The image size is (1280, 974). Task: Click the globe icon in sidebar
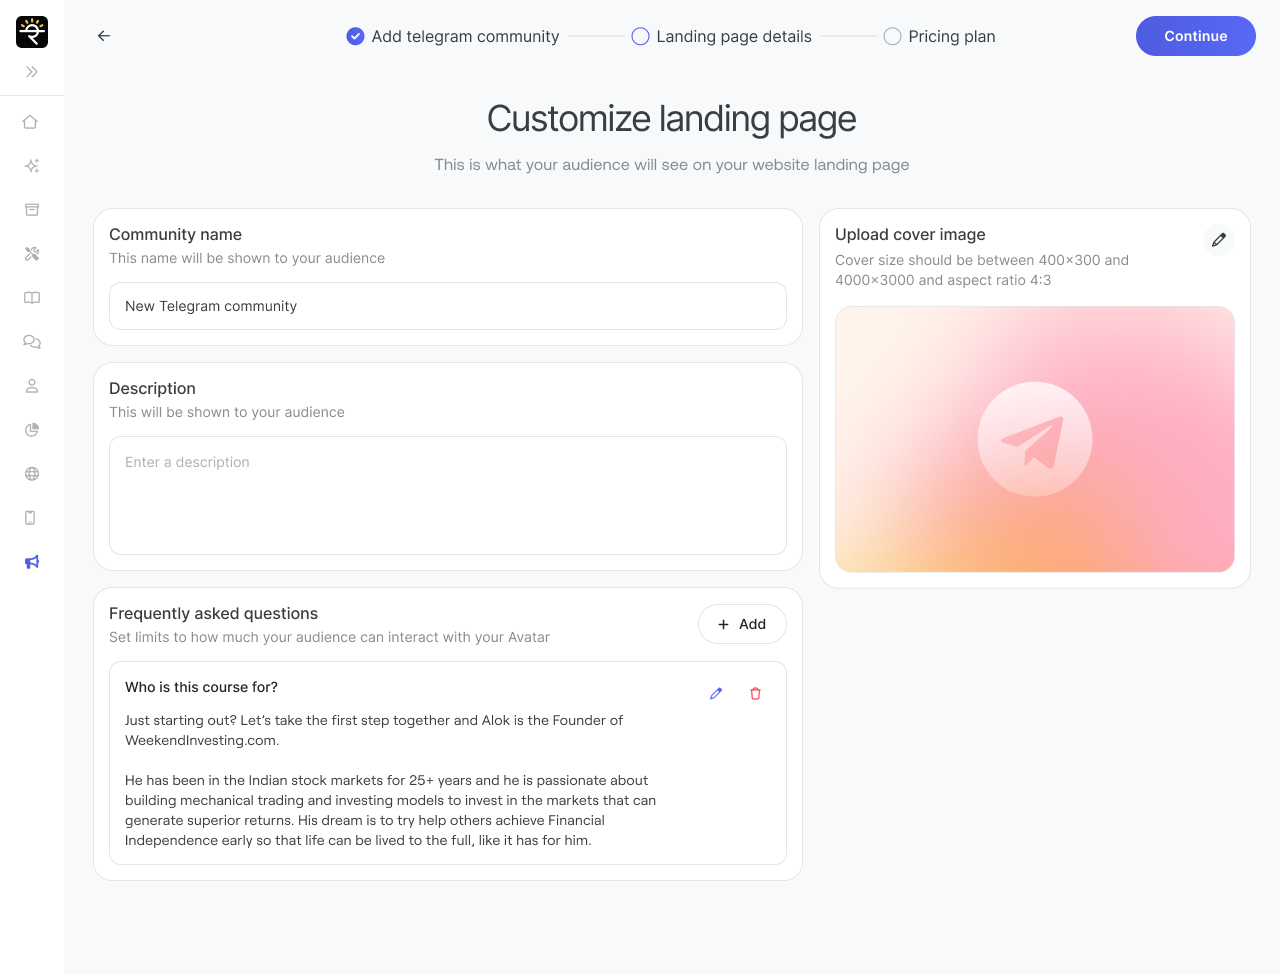pos(31,474)
